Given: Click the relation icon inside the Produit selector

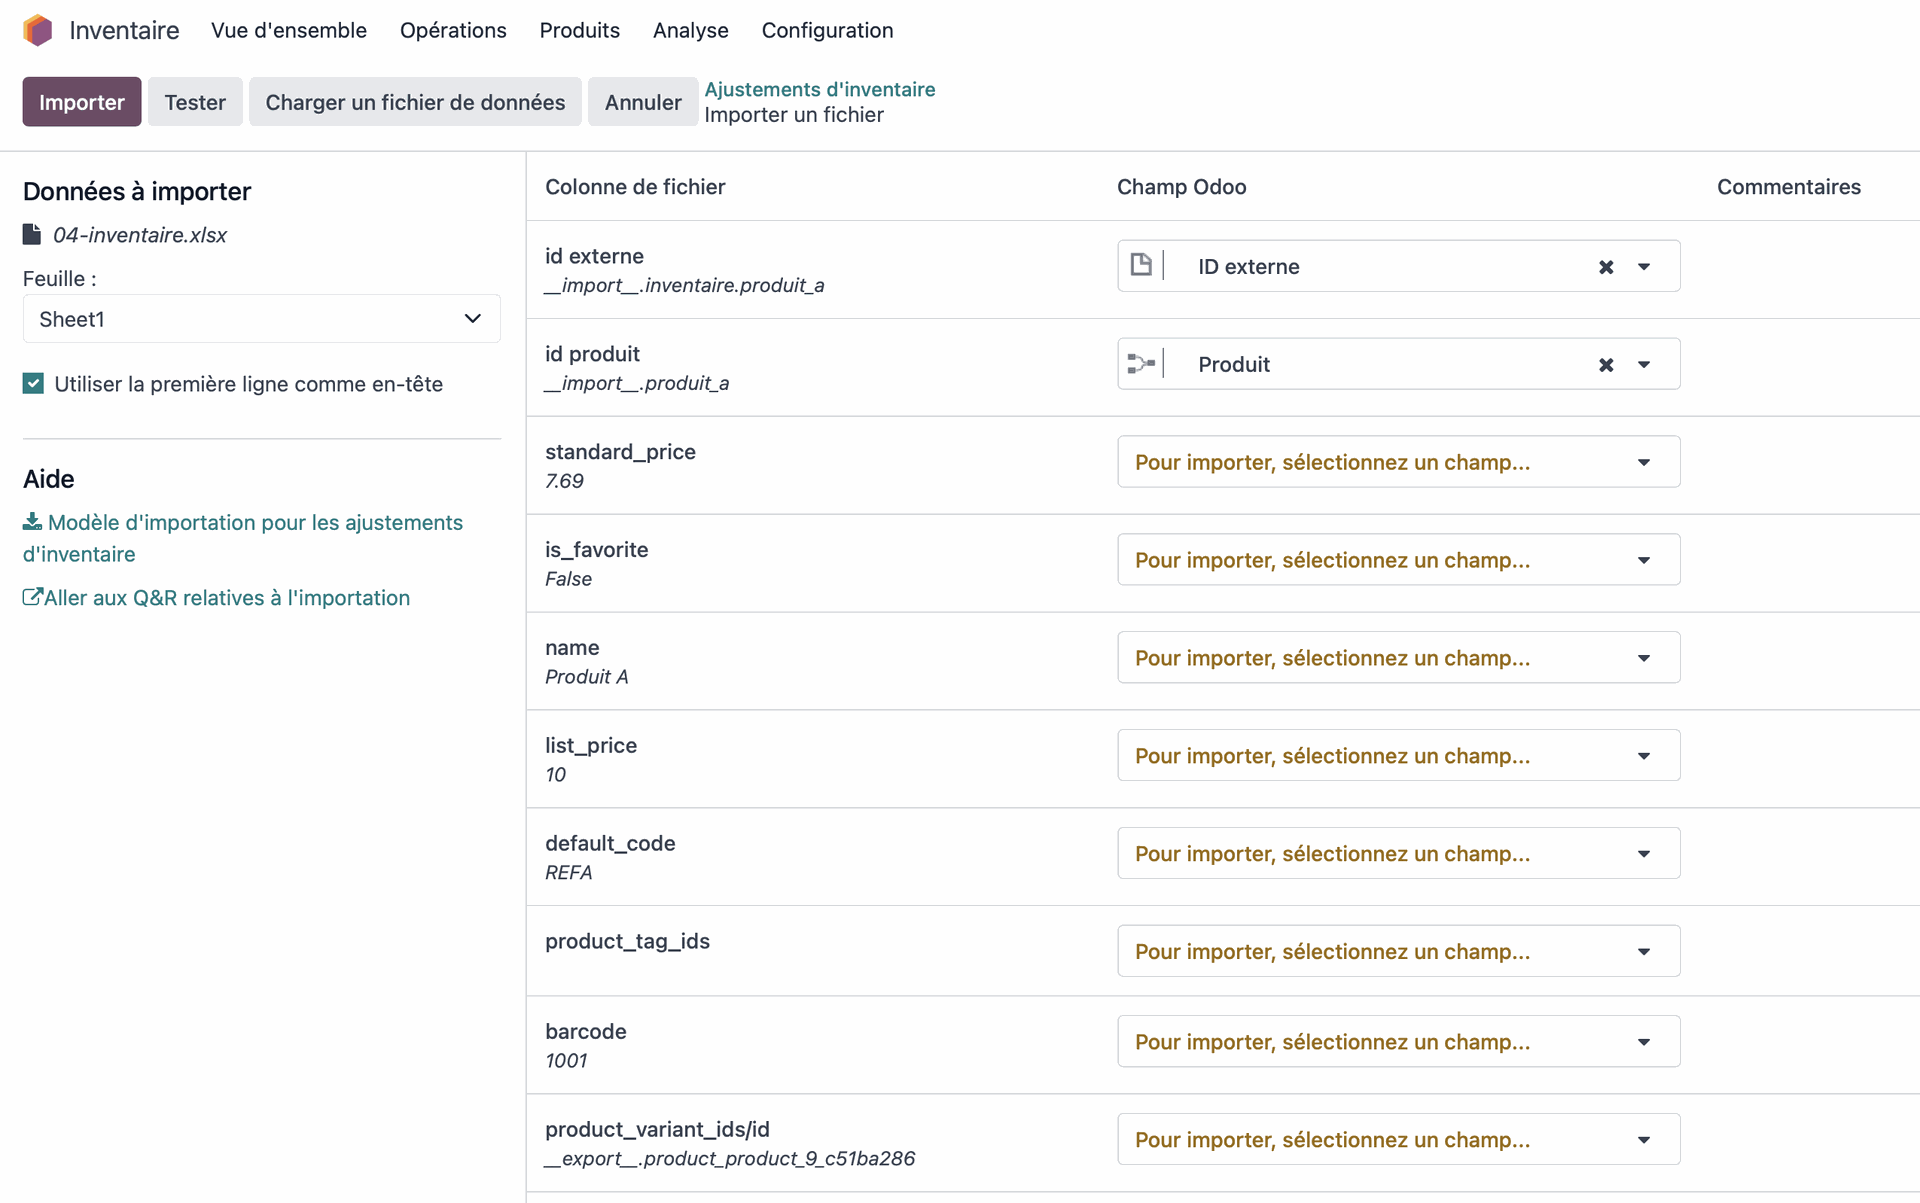Looking at the screenshot, I should [x=1143, y=362].
